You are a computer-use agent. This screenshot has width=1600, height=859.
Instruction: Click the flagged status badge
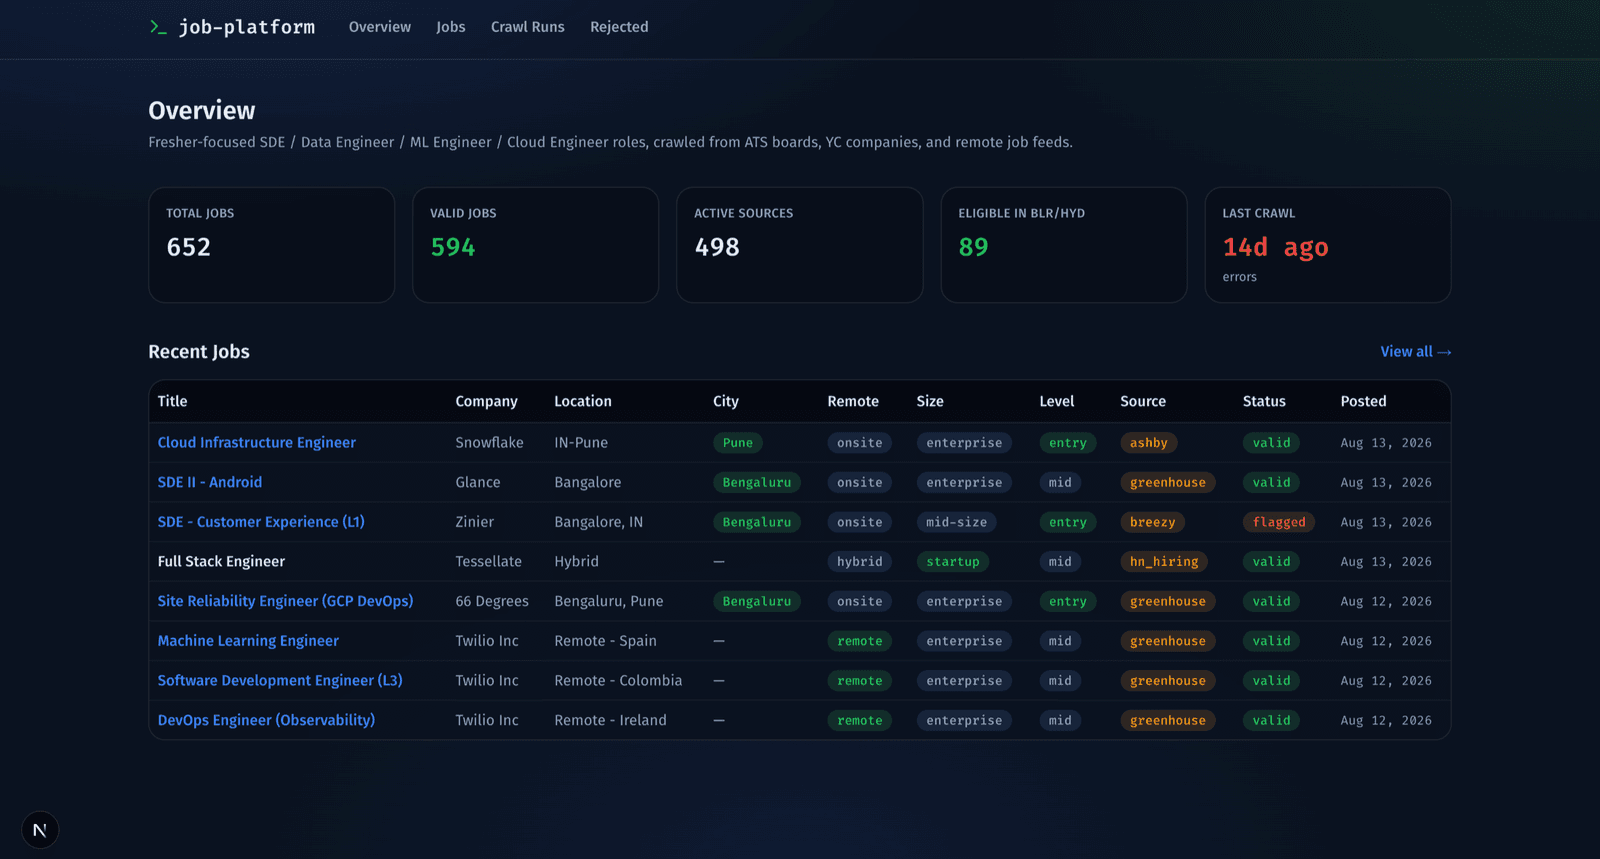[1279, 522]
